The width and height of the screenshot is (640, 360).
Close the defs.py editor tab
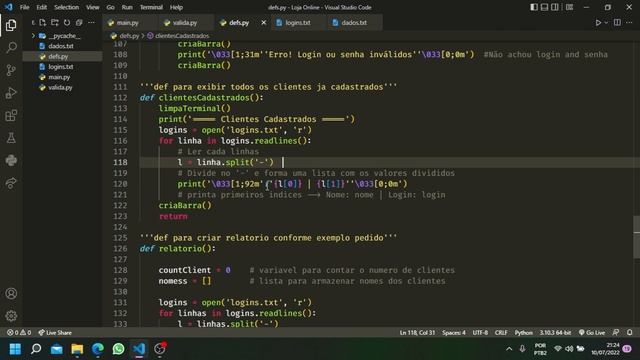tap(264, 23)
